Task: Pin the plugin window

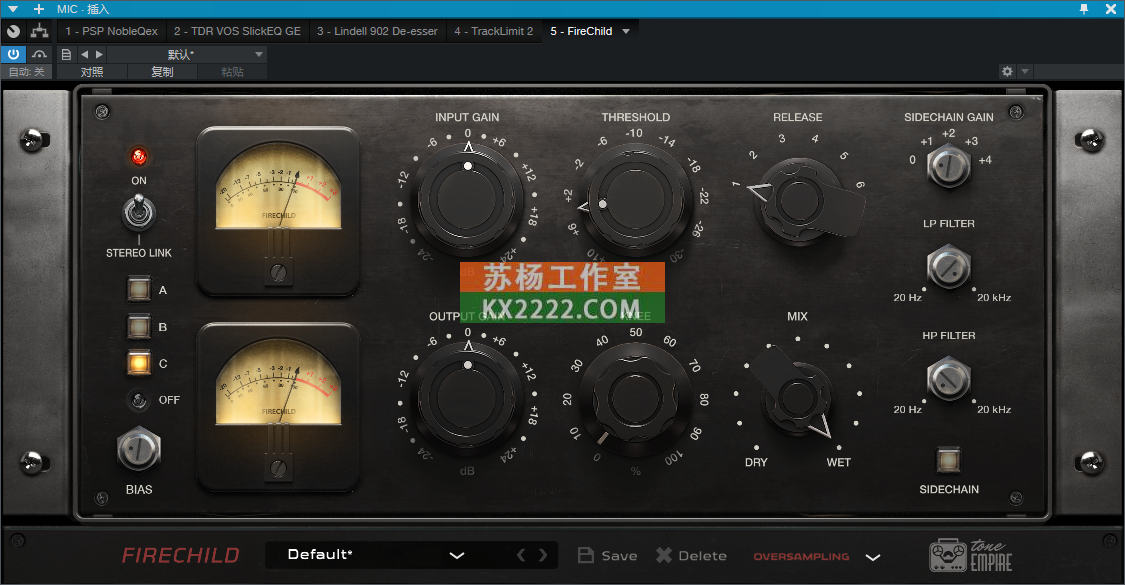Action: coord(1084,9)
